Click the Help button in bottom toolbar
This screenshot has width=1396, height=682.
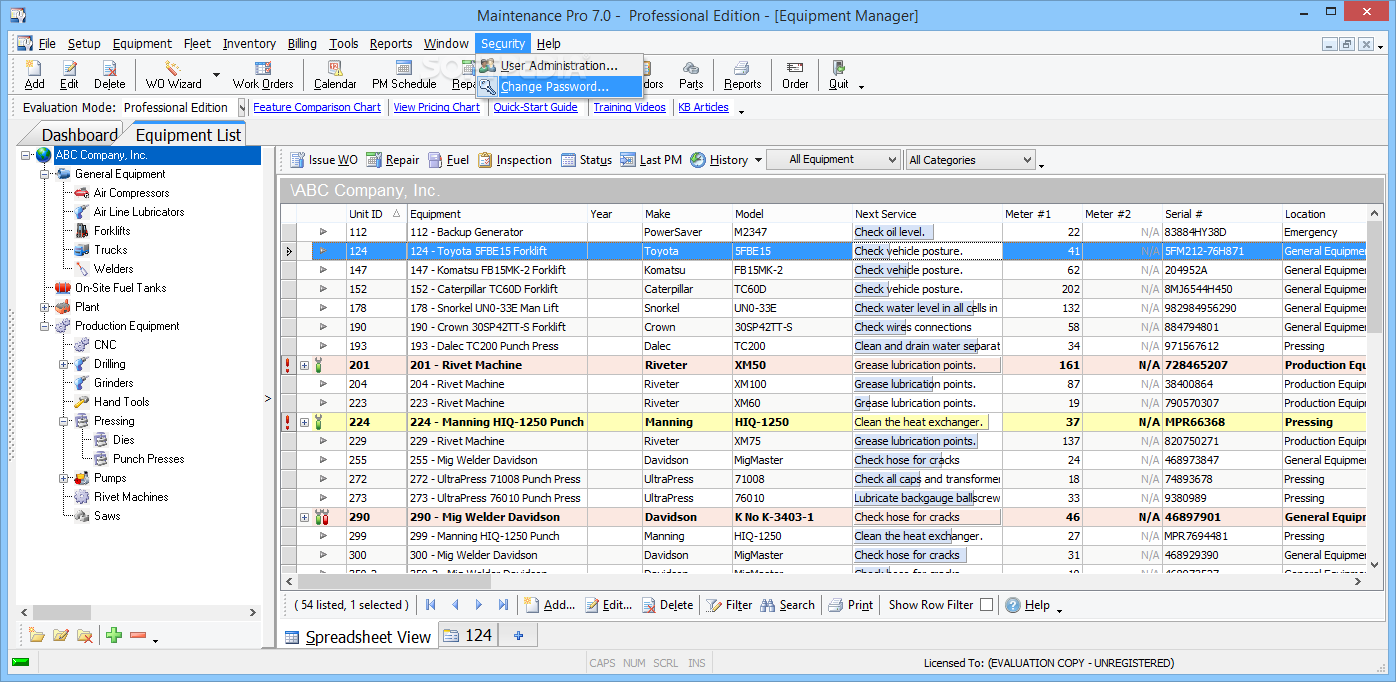(1027, 605)
